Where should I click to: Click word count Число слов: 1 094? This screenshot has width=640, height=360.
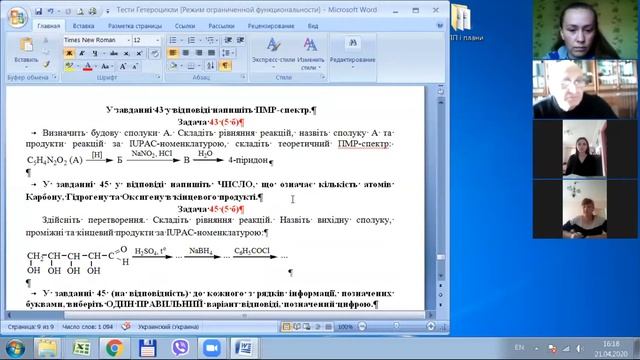[87, 327]
